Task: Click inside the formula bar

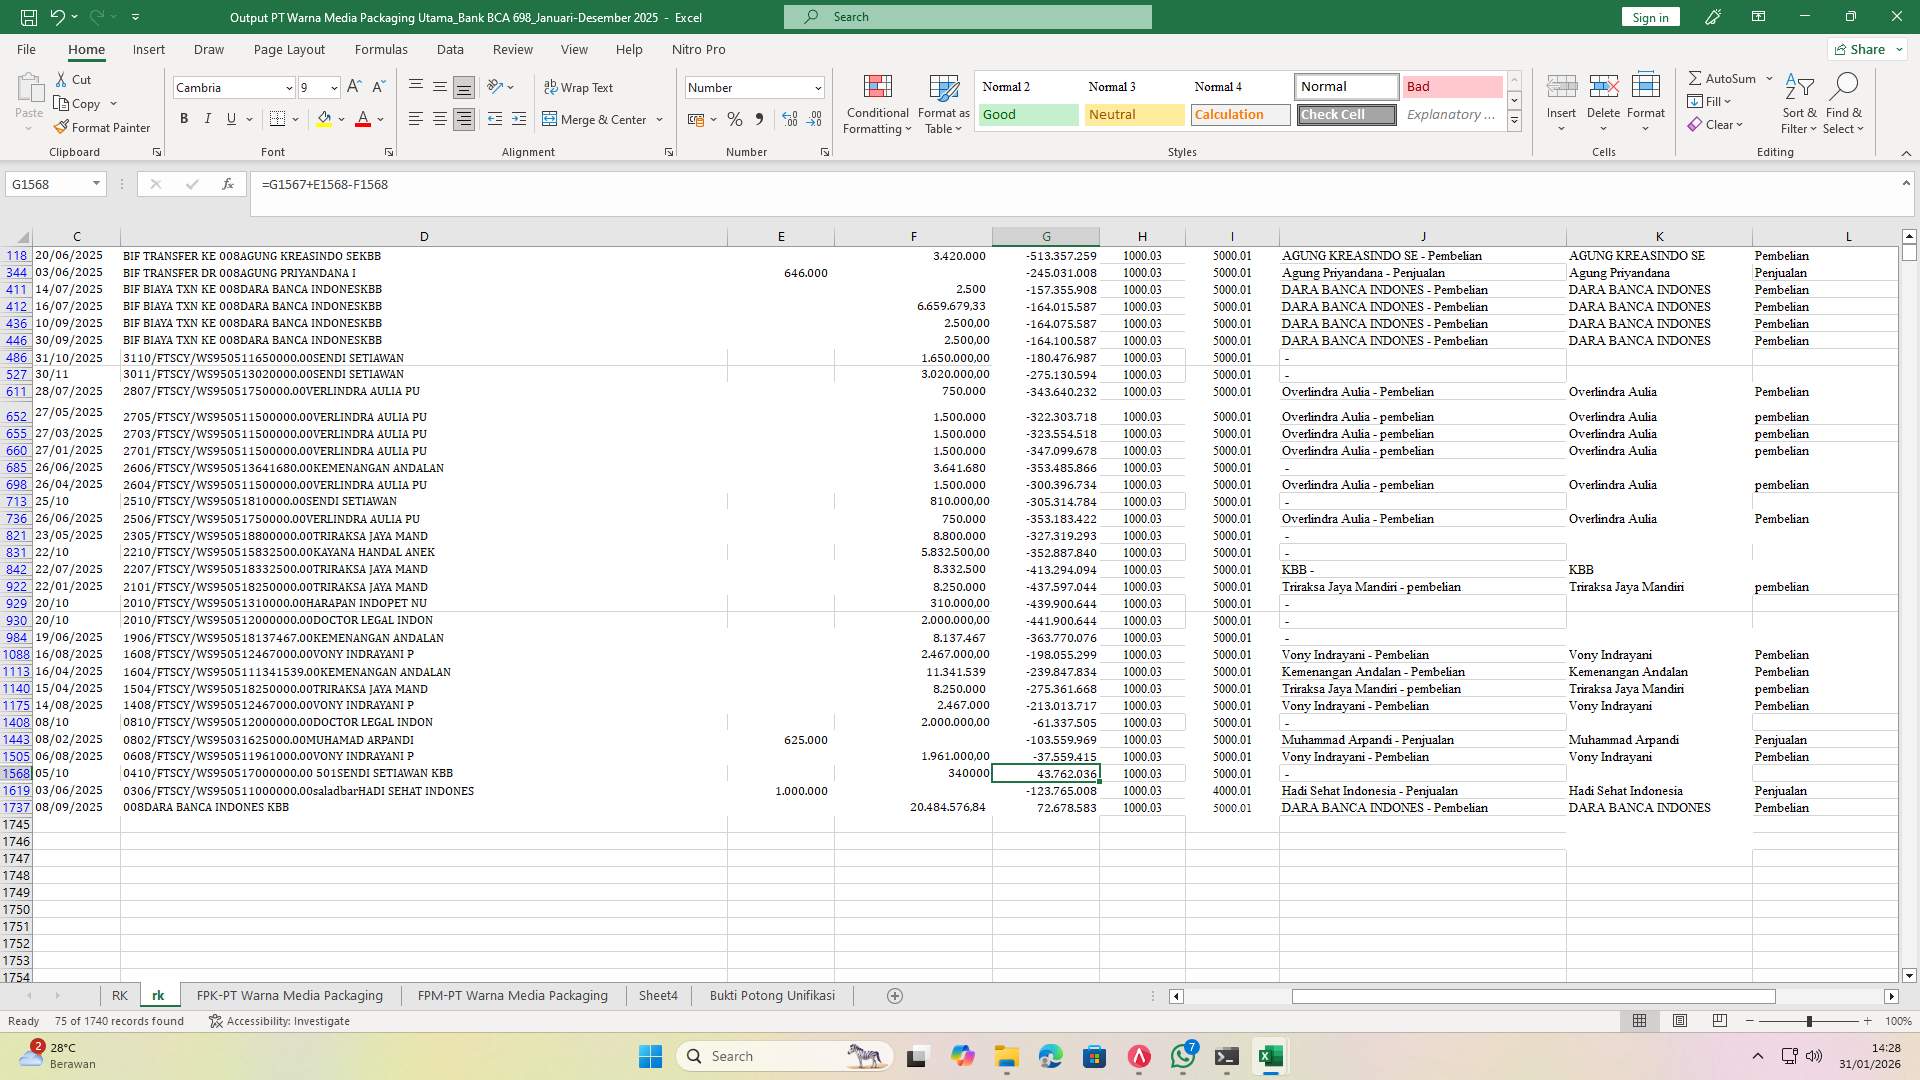Action: [700, 184]
